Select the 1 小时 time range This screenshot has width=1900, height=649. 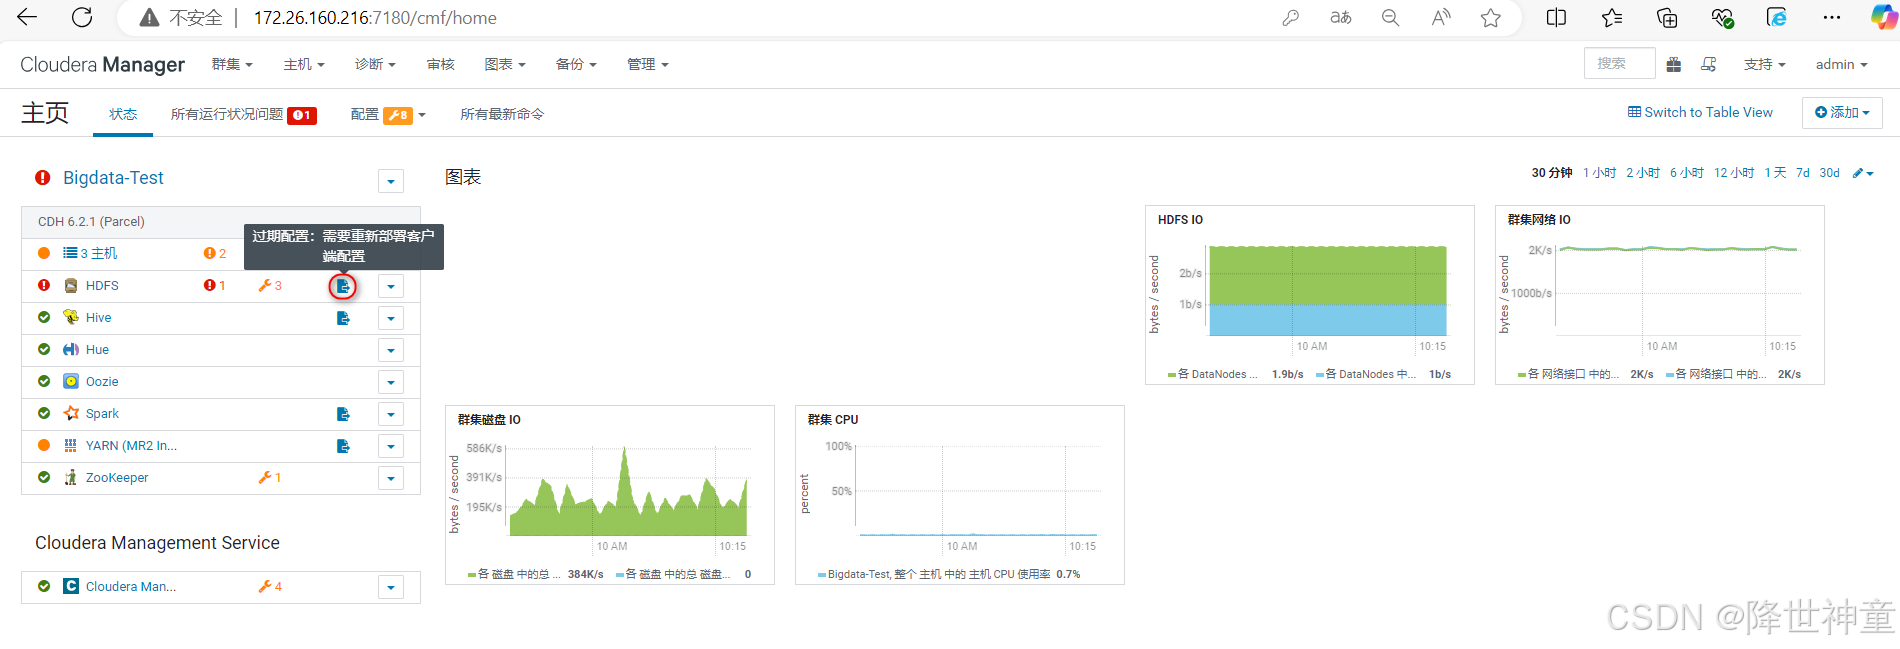click(x=1599, y=173)
